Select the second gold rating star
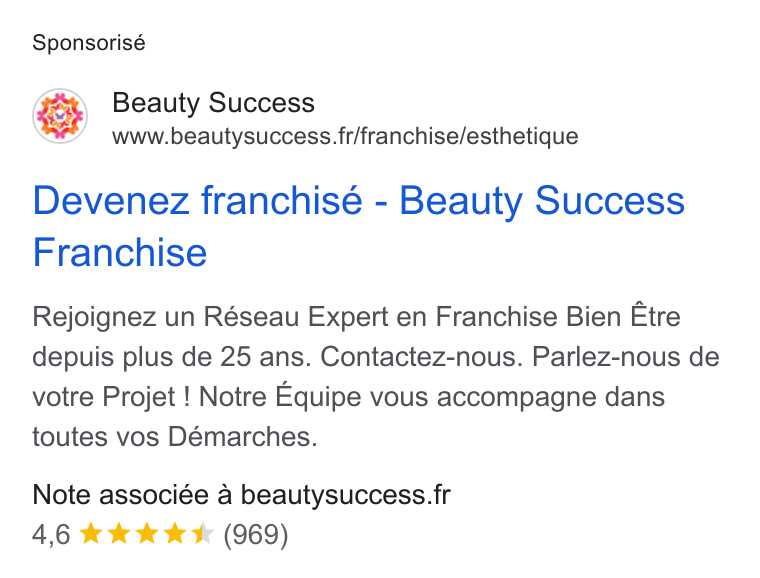This screenshot has width=760, height=578. pyautogui.click(x=119, y=534)
